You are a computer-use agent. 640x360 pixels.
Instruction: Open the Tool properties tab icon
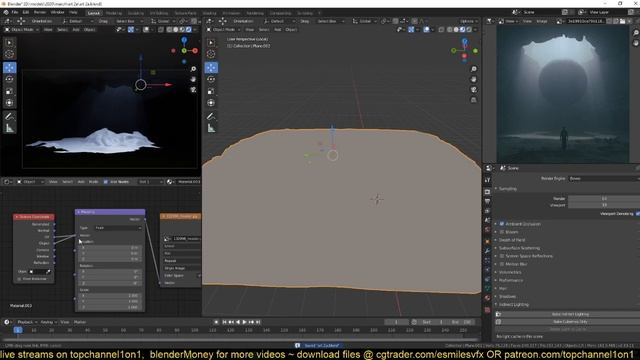487,180
